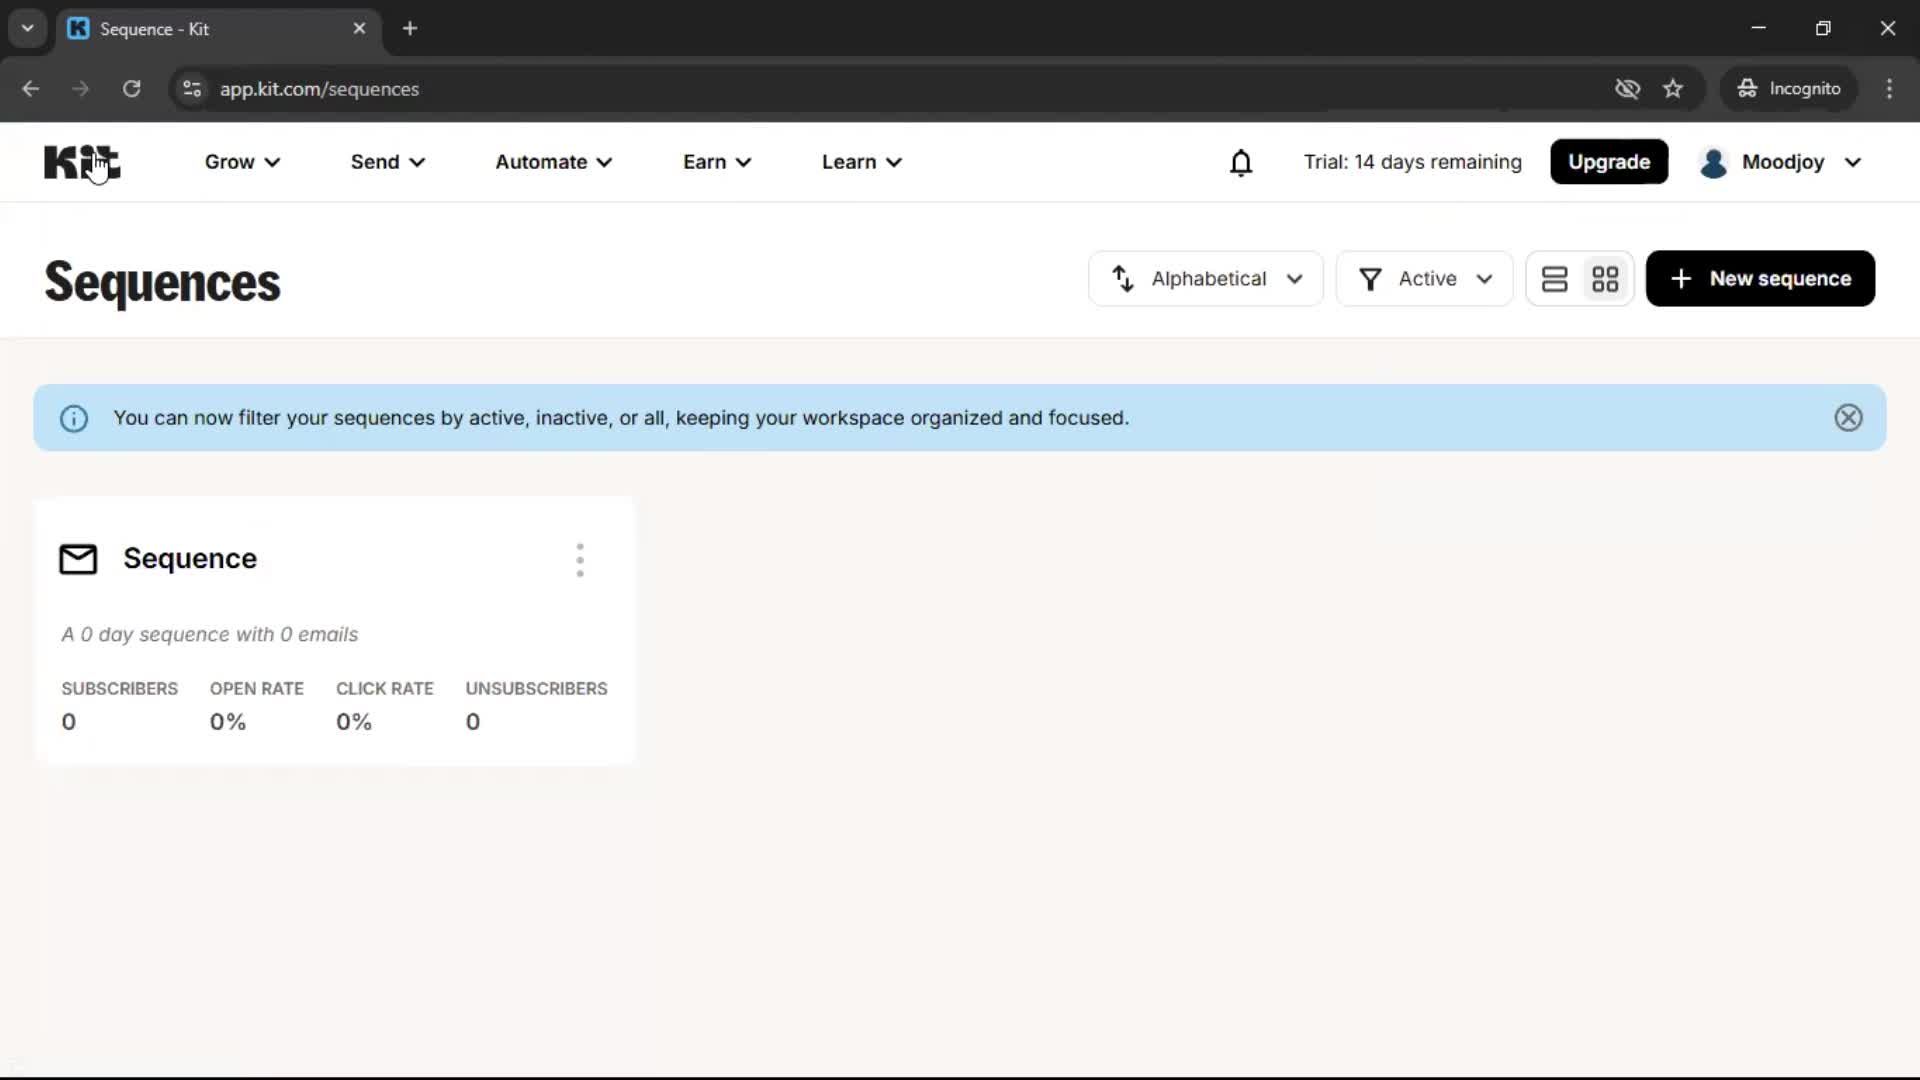Click the Incognito indicator icon
The image size is (1920, 1080).
1747,88
